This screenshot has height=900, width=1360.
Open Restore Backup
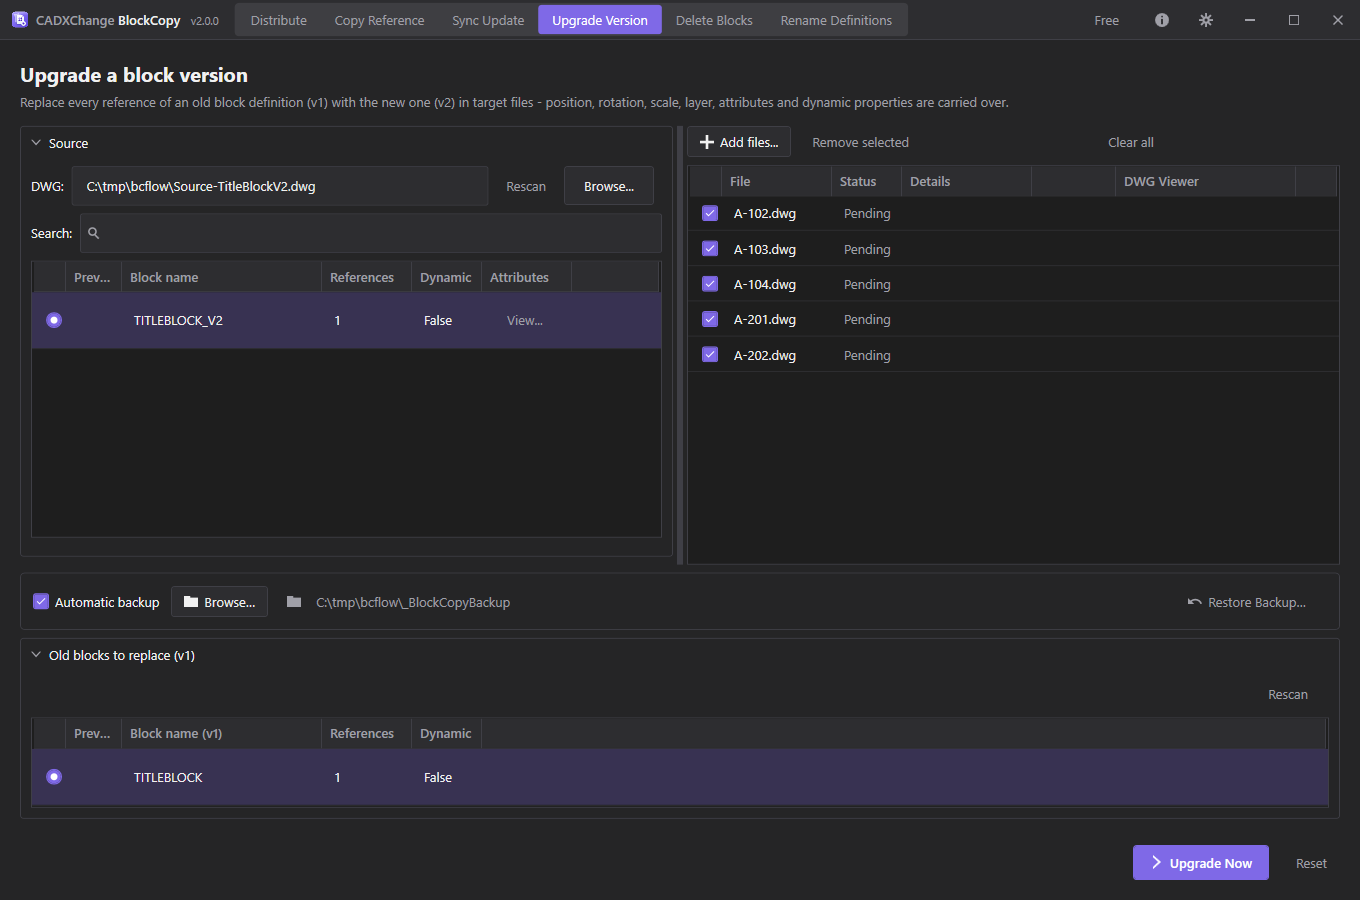click(x=1247, y=602)
